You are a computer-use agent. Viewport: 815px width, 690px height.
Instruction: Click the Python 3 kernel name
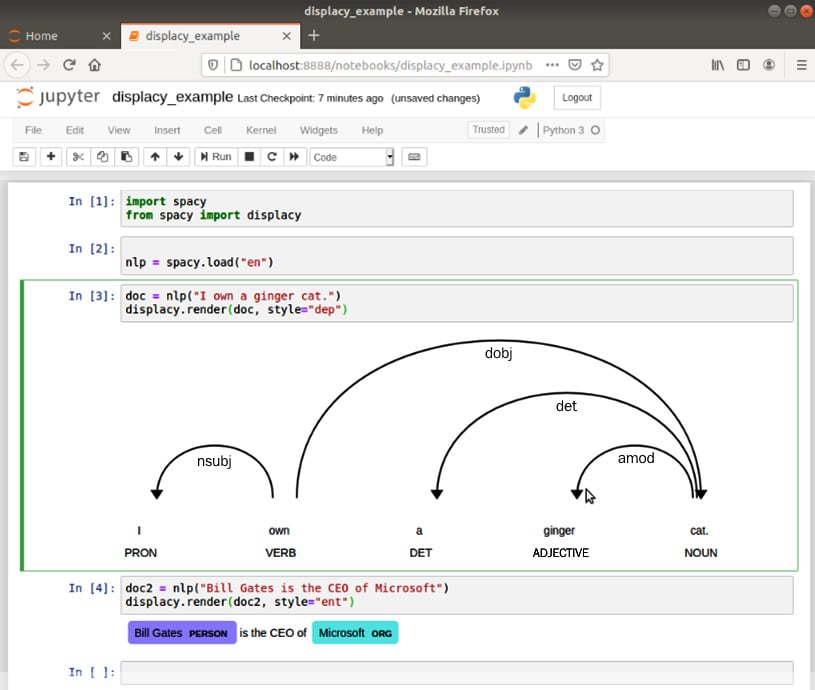click(x=563, y=130)
